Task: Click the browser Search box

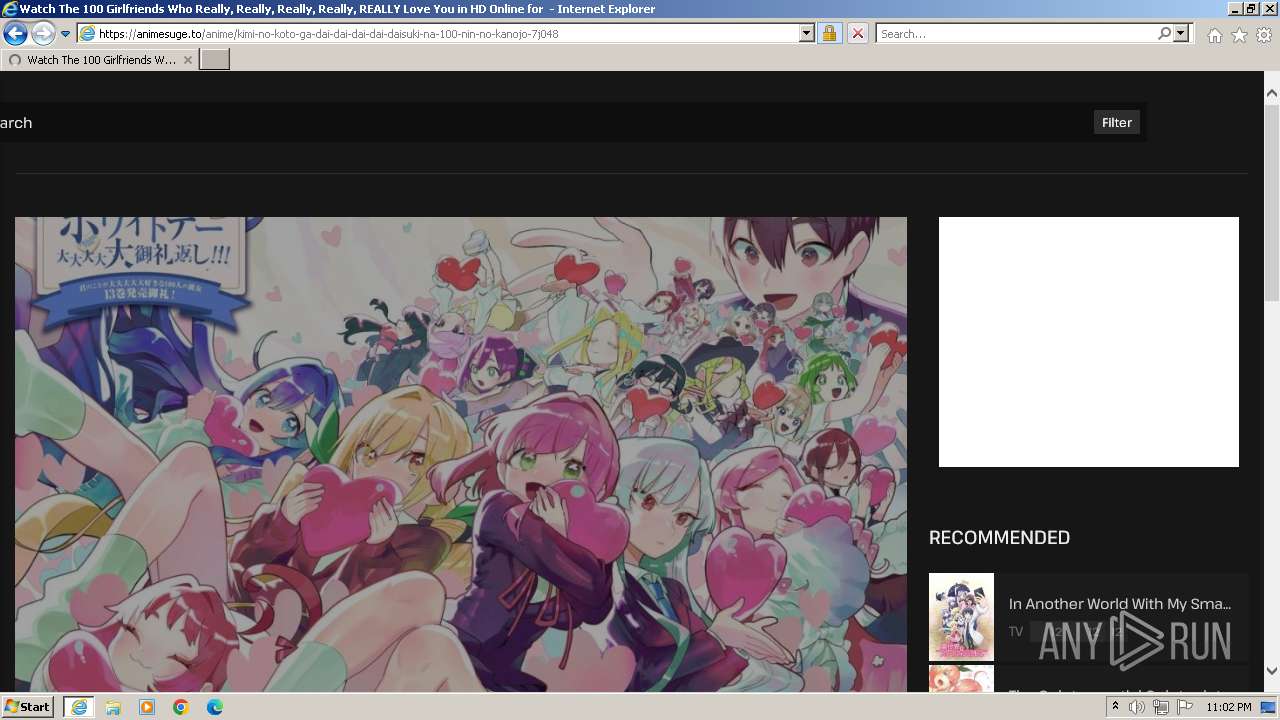Action: 1015,33
